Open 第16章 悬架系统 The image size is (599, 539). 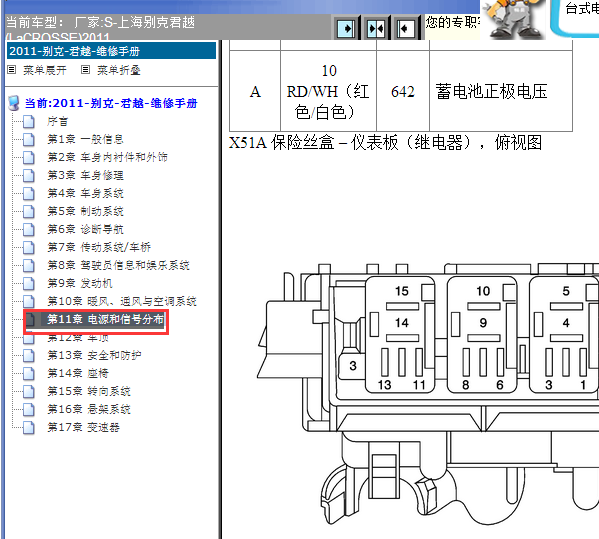(x=89, y=409)
